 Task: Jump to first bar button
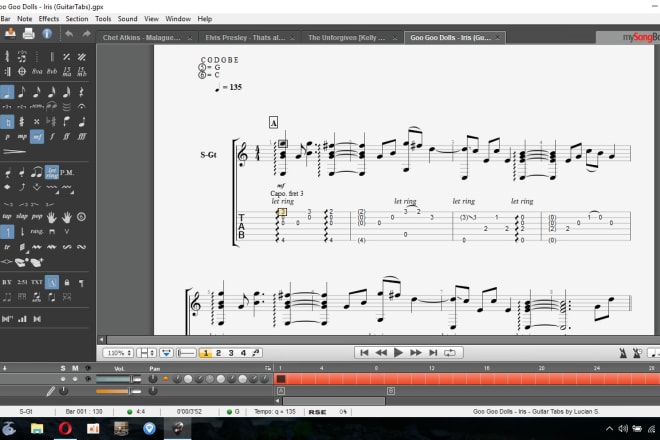coord(365,353)
